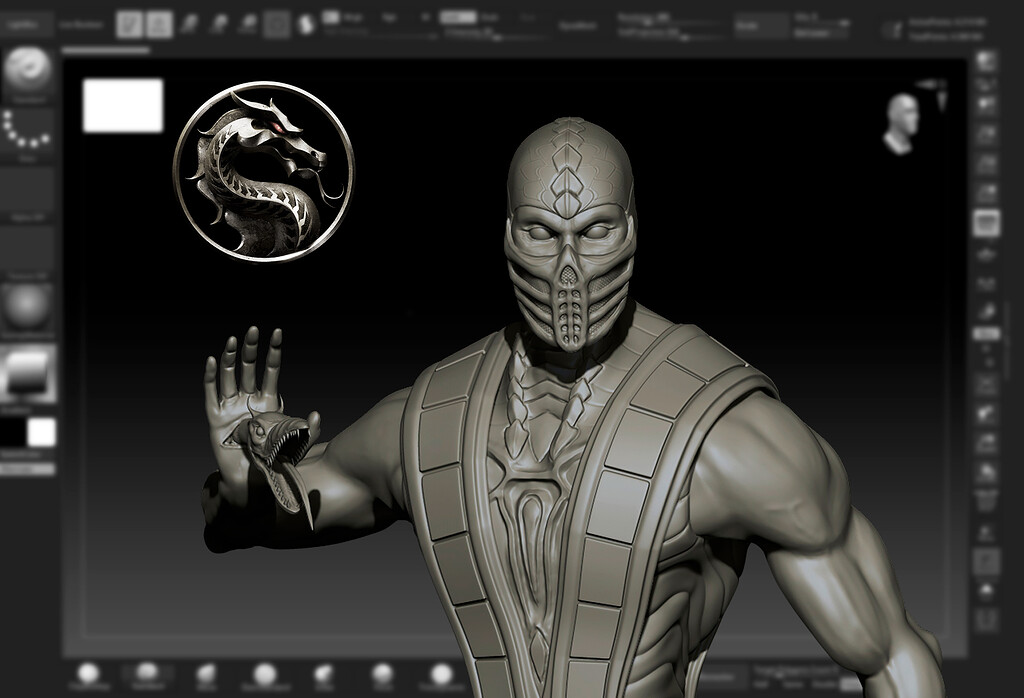
Task: Click the SubTool preview thumbnail top right
Action: 902,122
